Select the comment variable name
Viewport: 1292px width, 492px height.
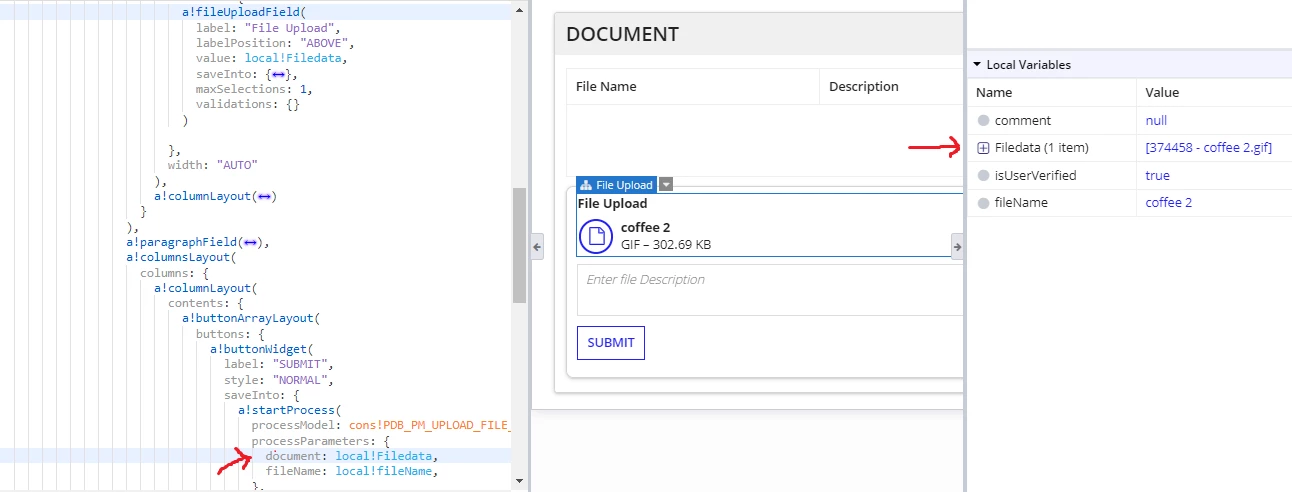point(1023,120)
